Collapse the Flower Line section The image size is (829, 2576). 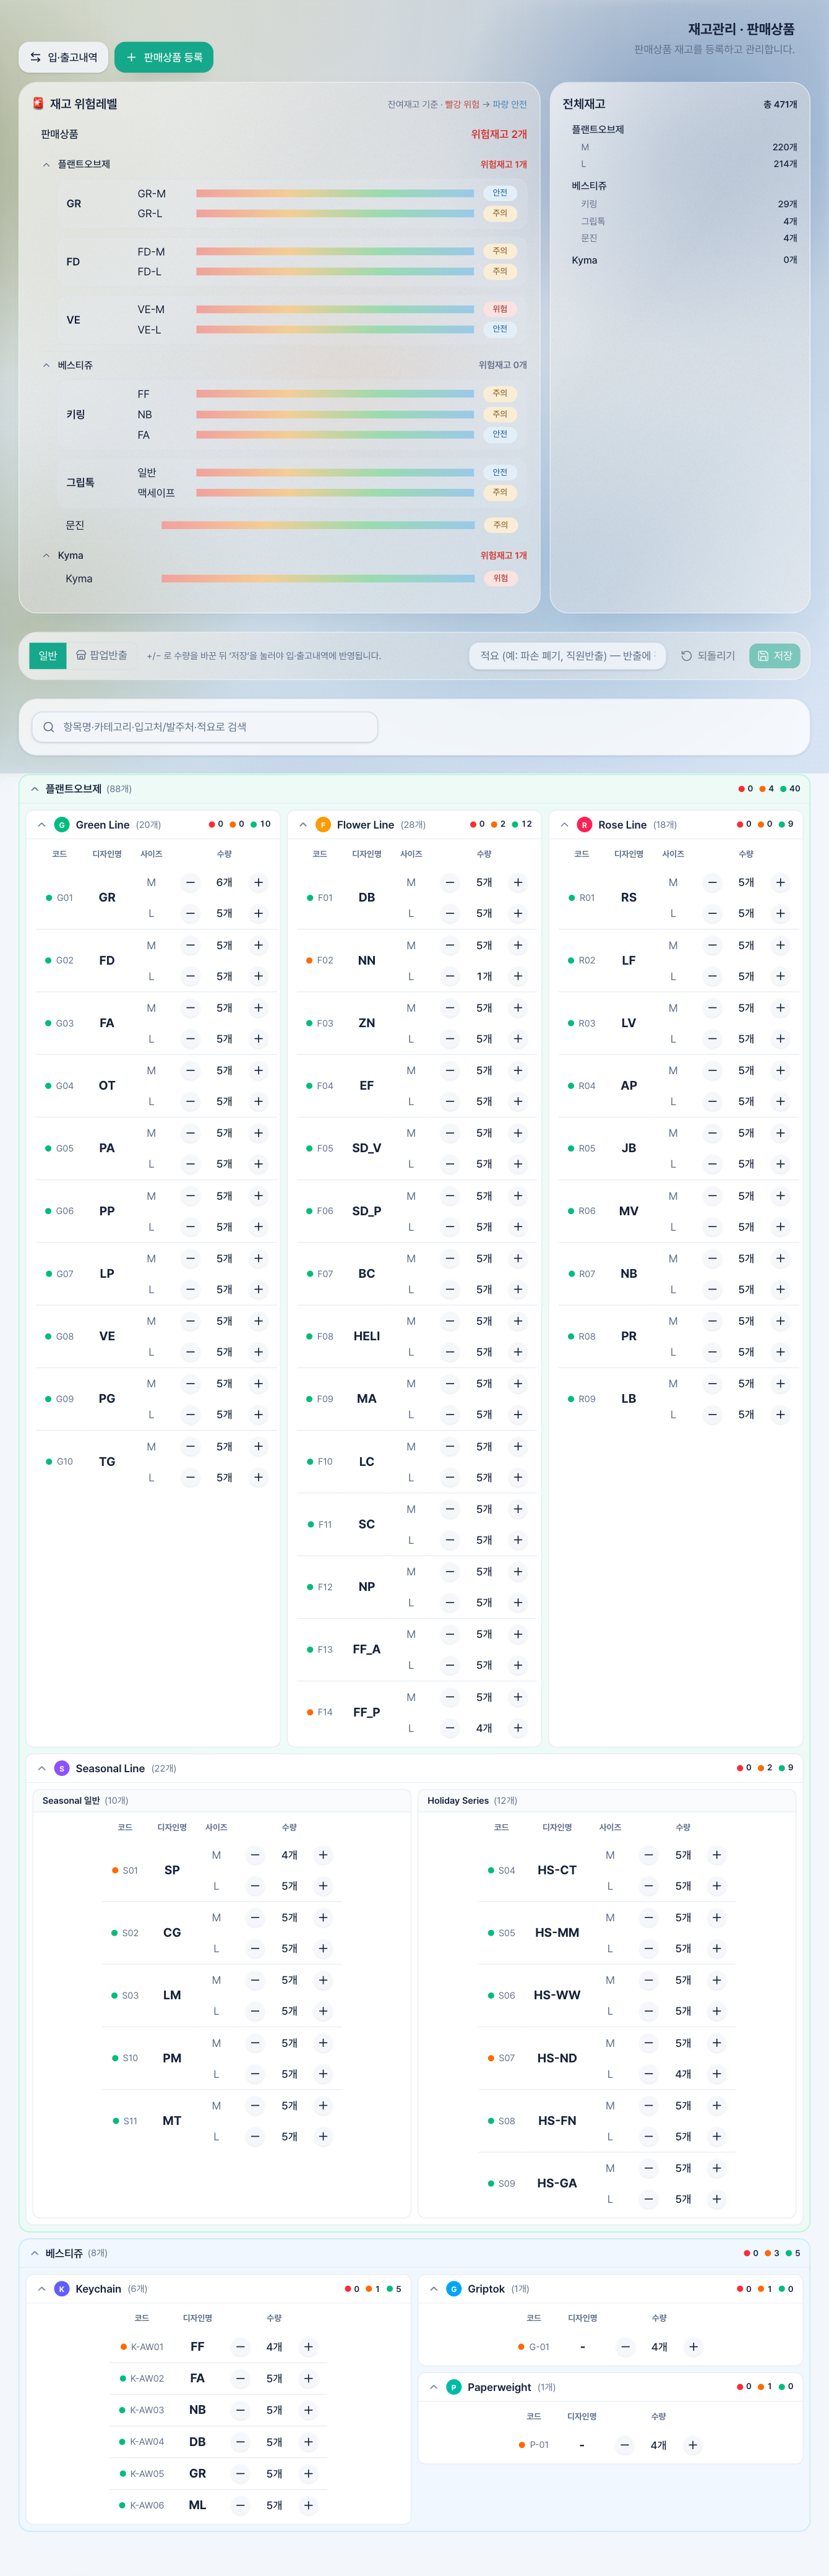(x=302, y=825)
